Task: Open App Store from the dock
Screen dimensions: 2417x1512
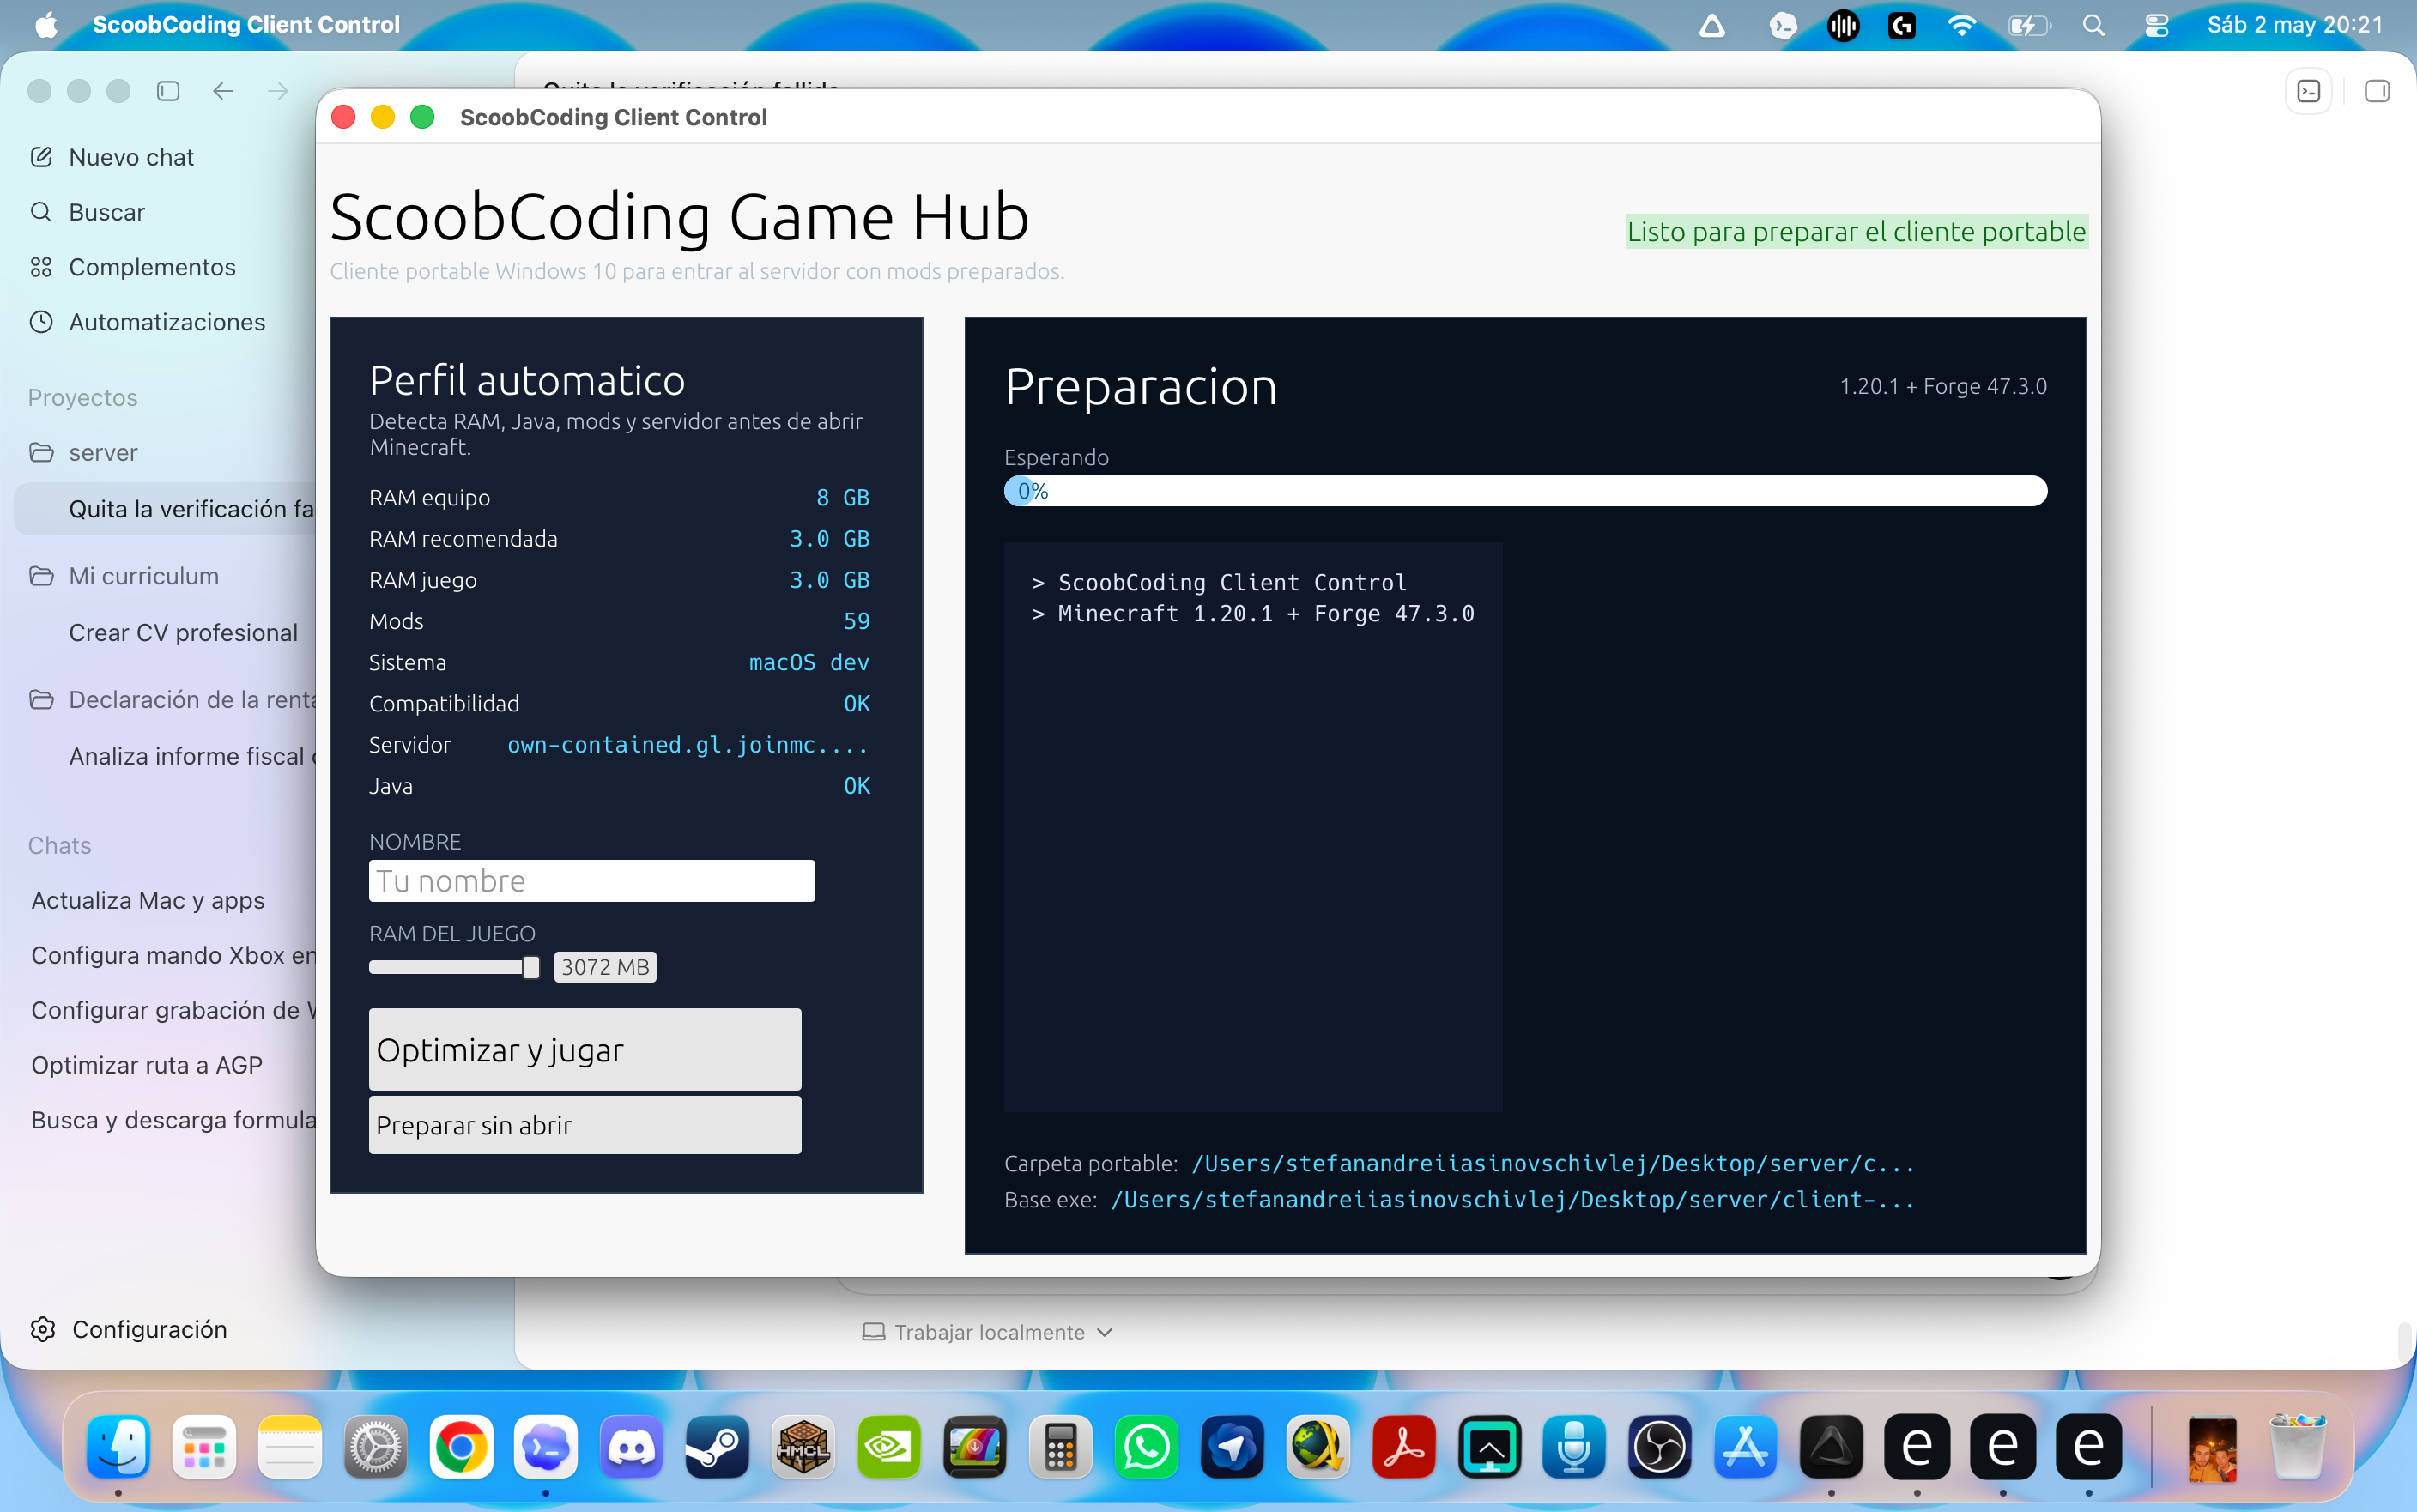Action: [1746, 1446]
